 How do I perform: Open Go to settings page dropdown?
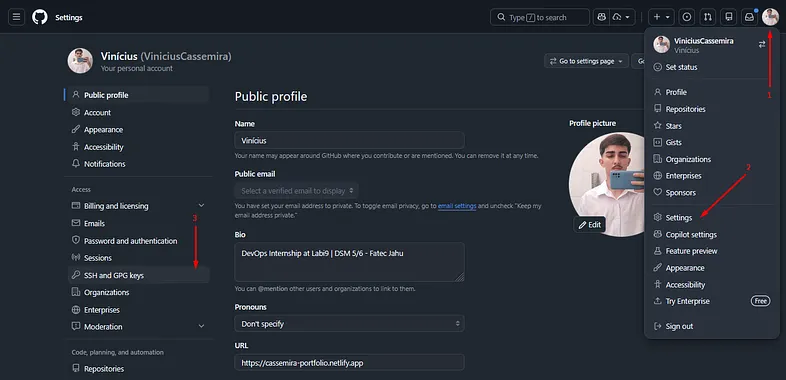click(586, 61)
